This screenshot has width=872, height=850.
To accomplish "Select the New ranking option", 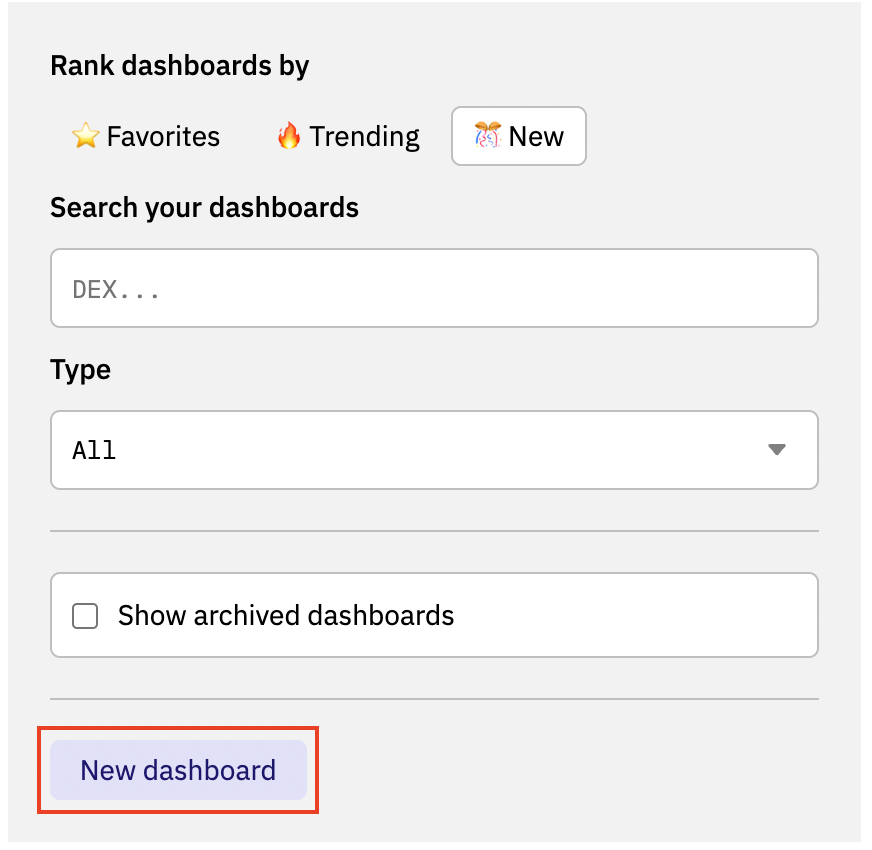I will pyautogui.click(x=519, y=136).
